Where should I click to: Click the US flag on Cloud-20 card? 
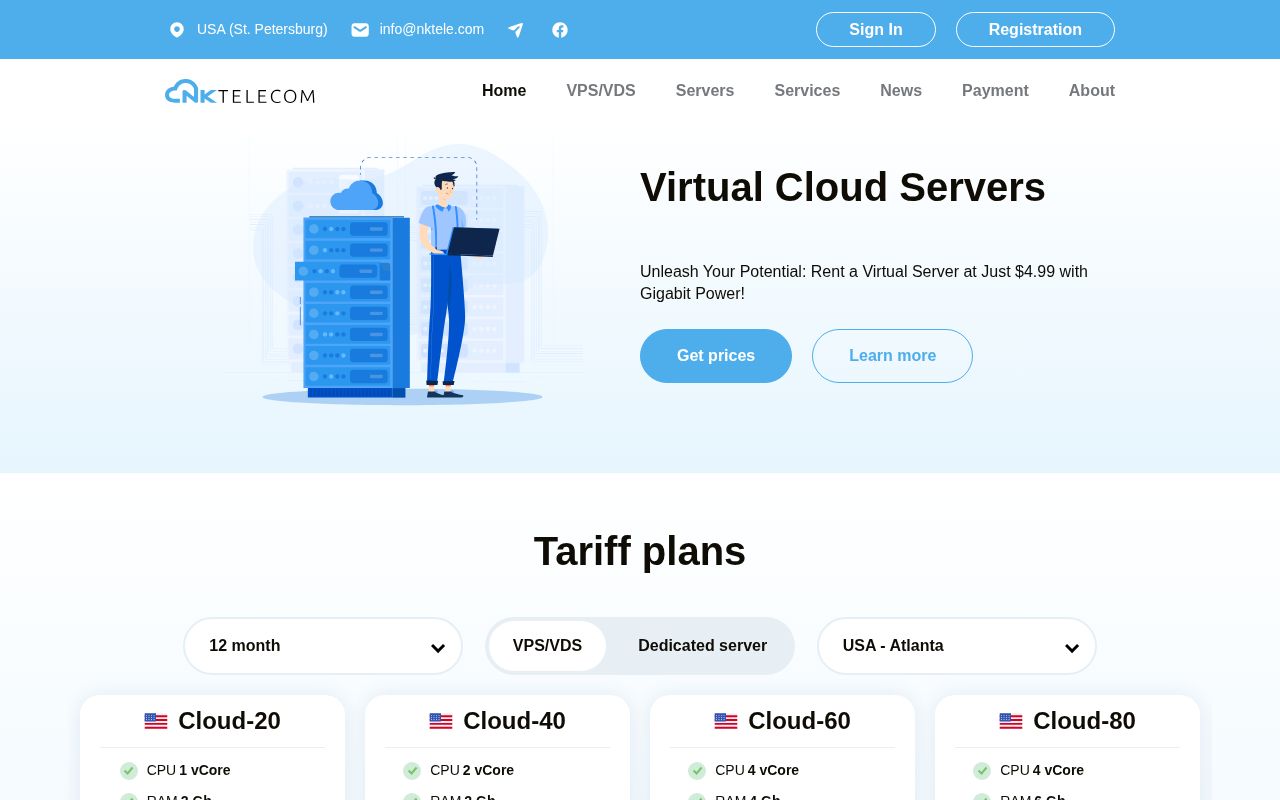156,721
